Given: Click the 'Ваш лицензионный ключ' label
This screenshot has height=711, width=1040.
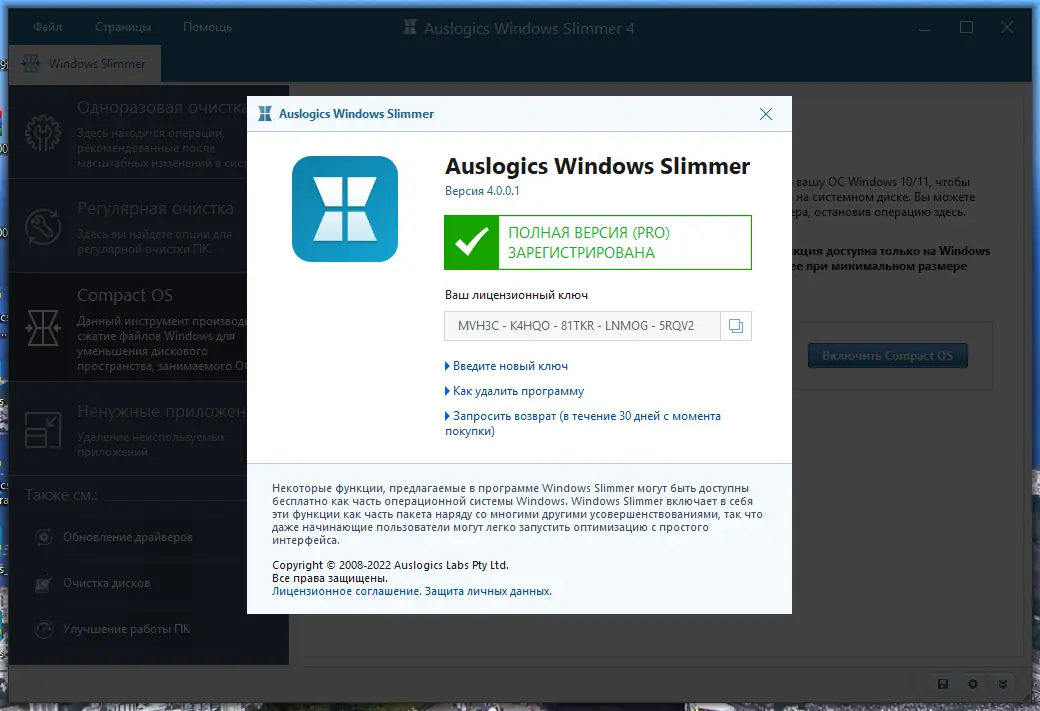Looking at the screenshot, I should (516, 295).
